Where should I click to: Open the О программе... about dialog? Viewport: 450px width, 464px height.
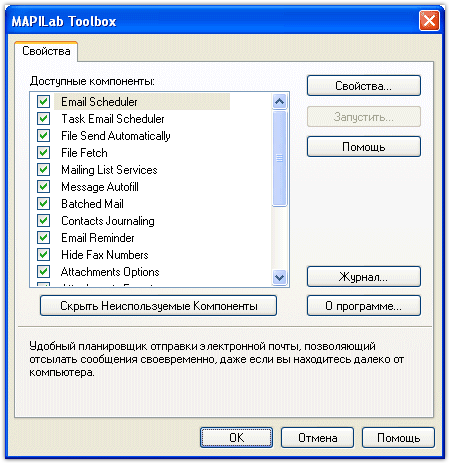364,306
